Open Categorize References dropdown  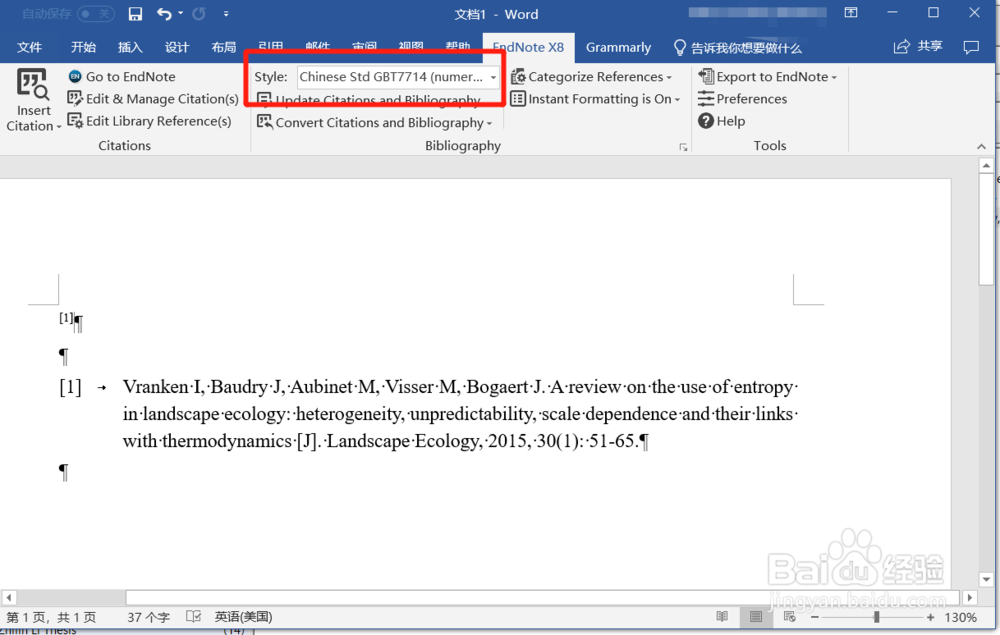(591, 77)
